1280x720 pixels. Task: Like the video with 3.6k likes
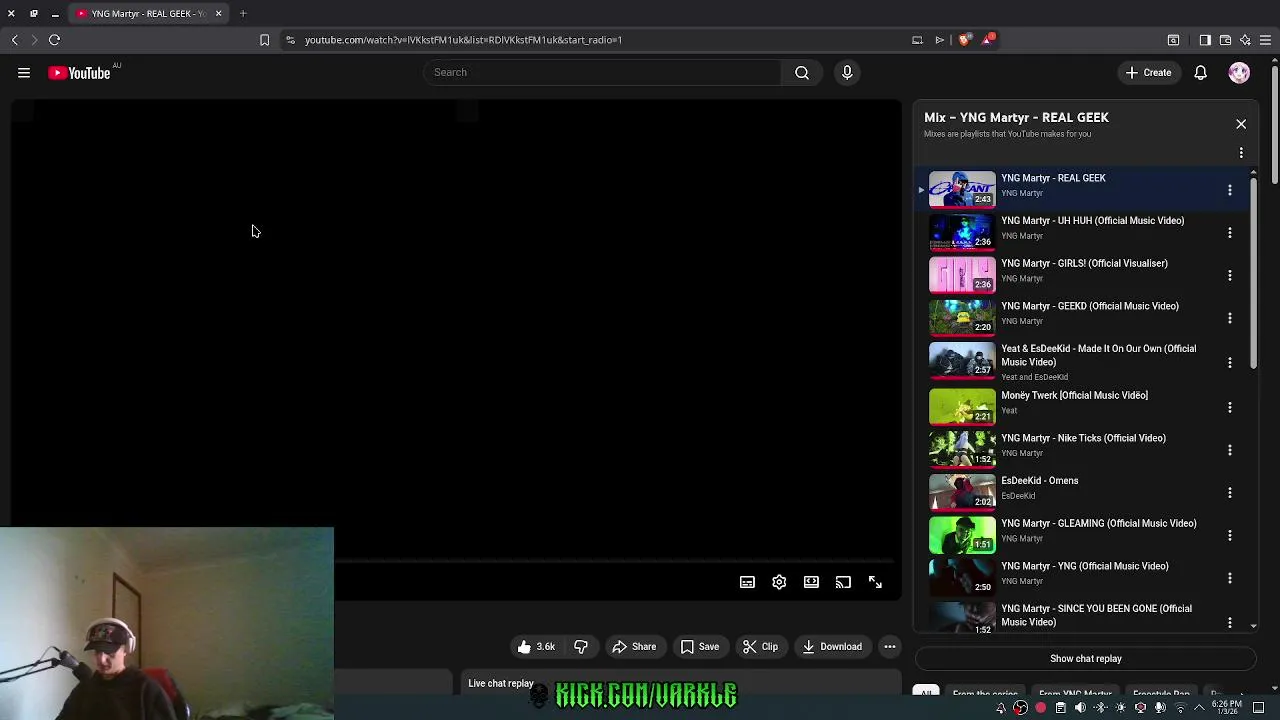pyautogui.click(x=535, y=647)
